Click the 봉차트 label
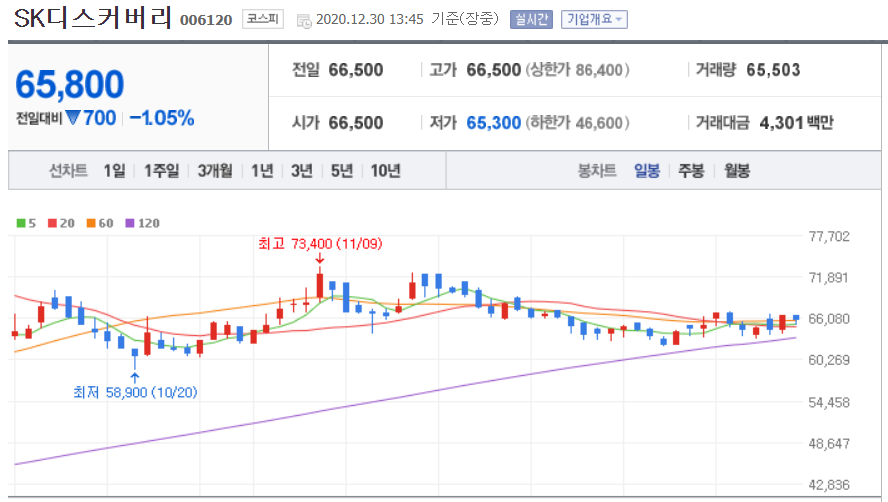888x502 pixels. (x=597, y=170)
